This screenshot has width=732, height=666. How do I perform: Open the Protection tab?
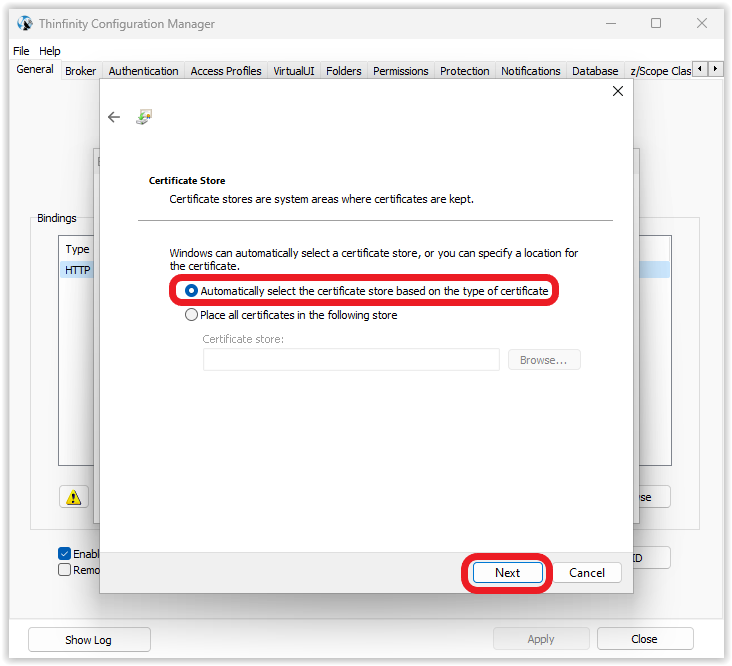[465, 71]
